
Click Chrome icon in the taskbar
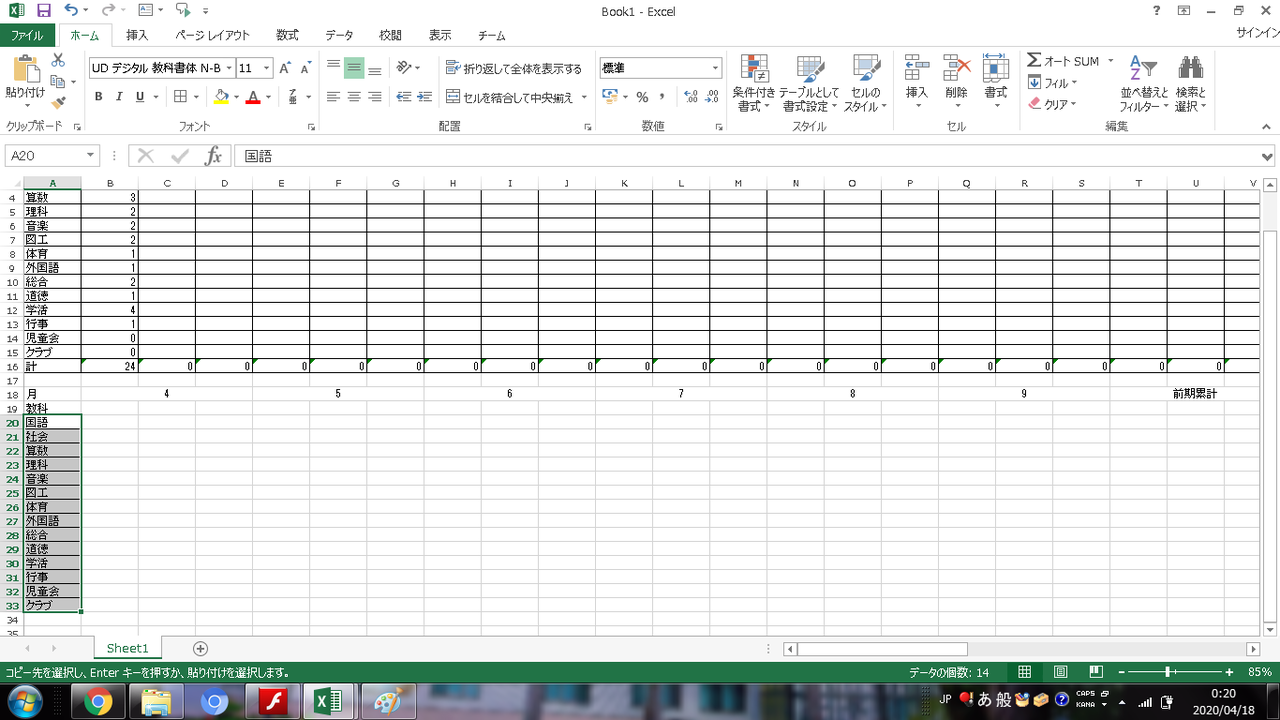(x=98, y=702)
